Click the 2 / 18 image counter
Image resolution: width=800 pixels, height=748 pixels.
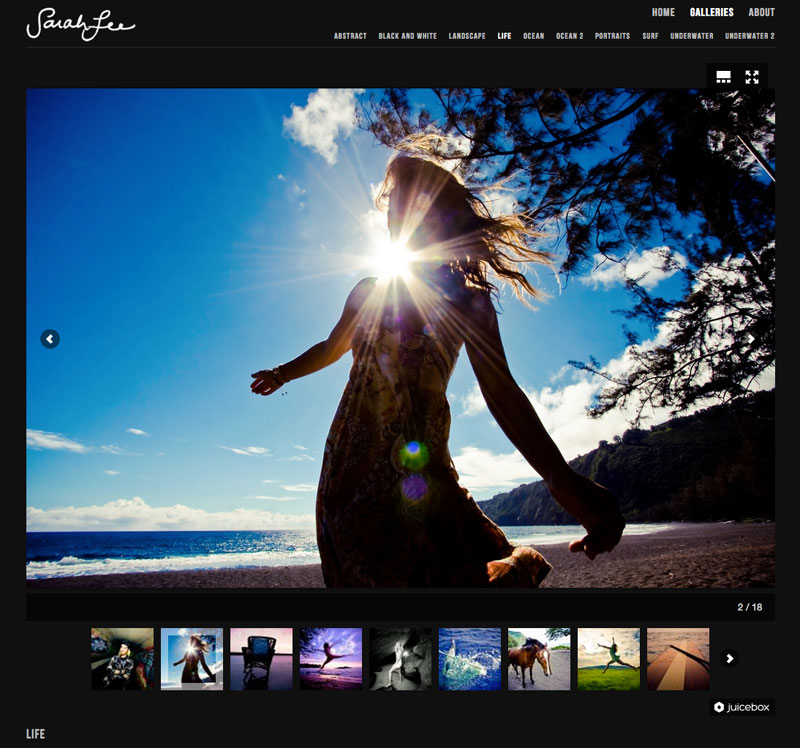pos(749,607)
